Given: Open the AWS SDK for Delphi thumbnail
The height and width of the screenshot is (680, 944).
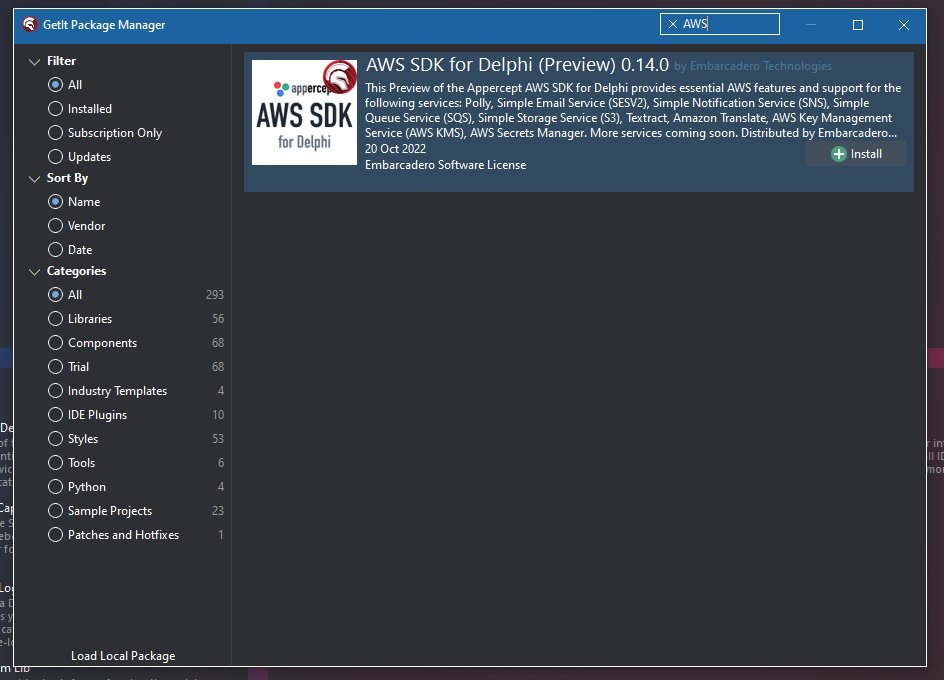Looking at the screenshot, I should 304,112.
